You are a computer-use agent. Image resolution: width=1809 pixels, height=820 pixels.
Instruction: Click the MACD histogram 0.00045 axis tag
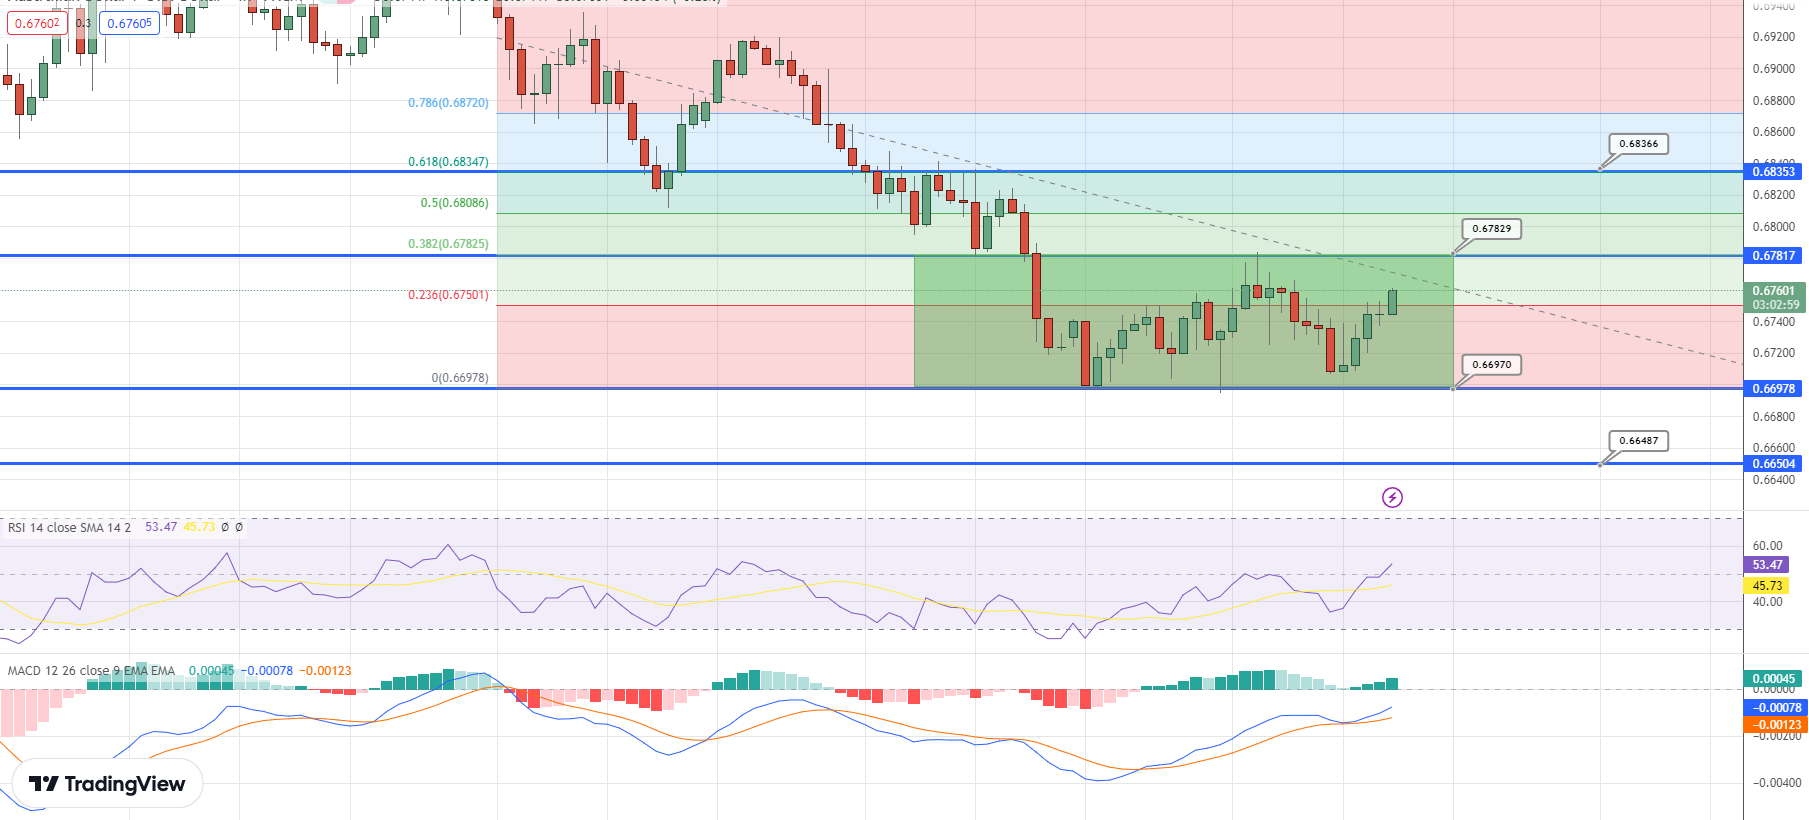click(x=1773, y=679)
